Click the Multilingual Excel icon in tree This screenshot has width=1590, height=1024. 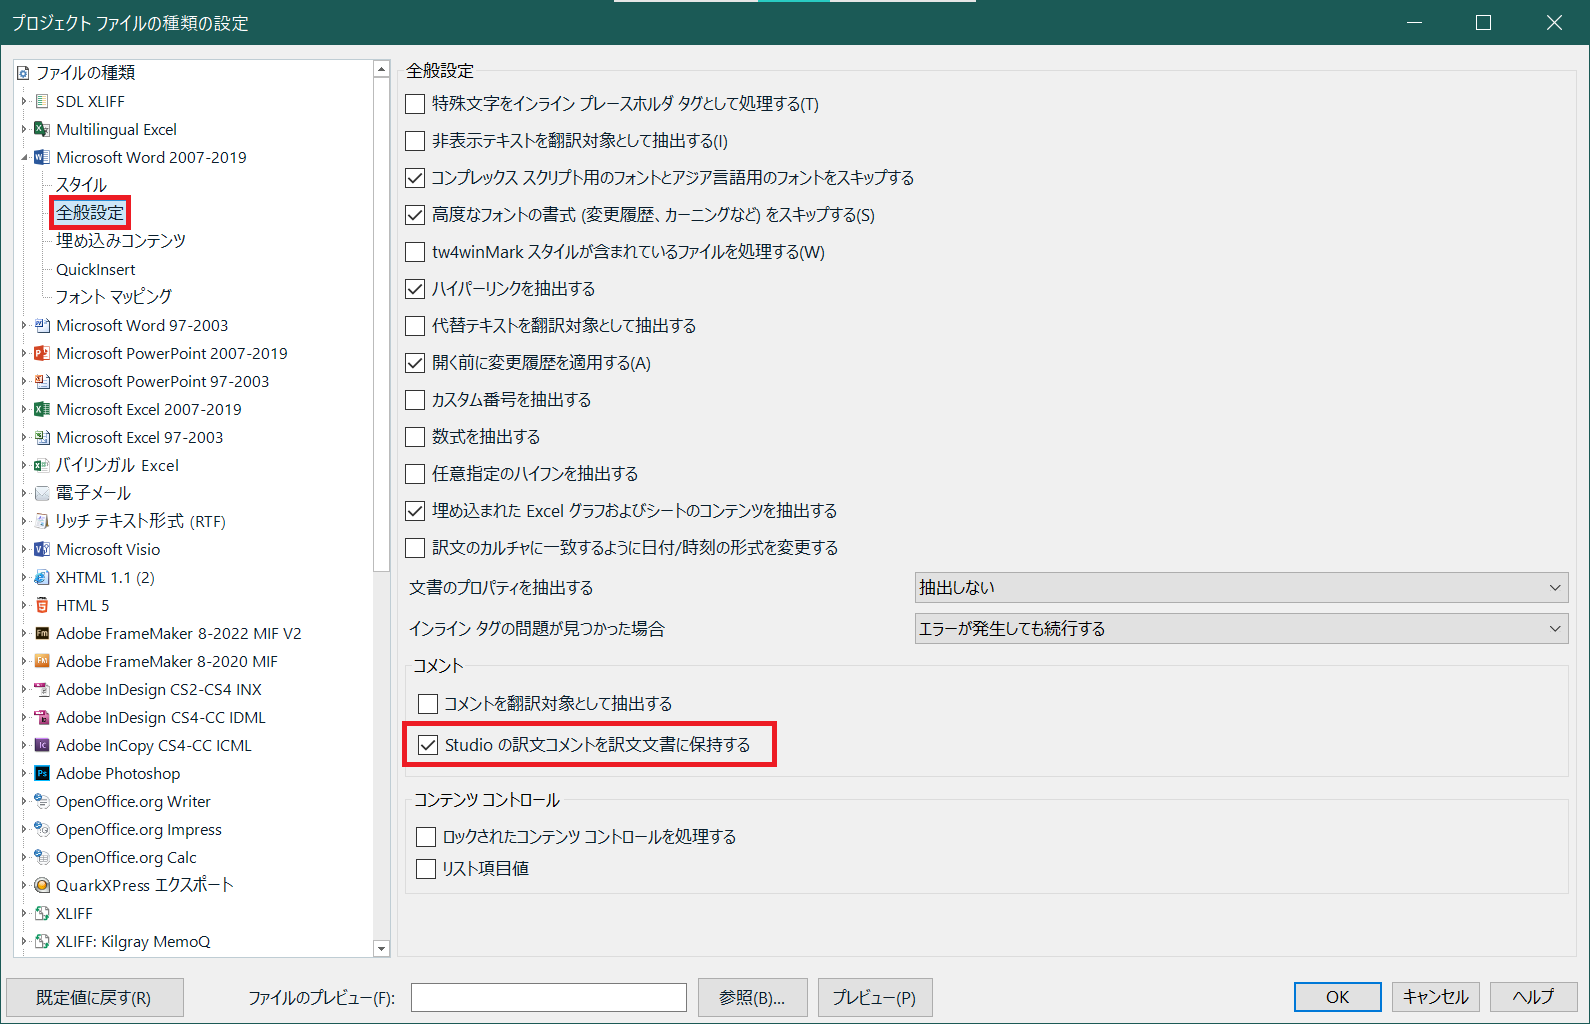click(42, 129)
